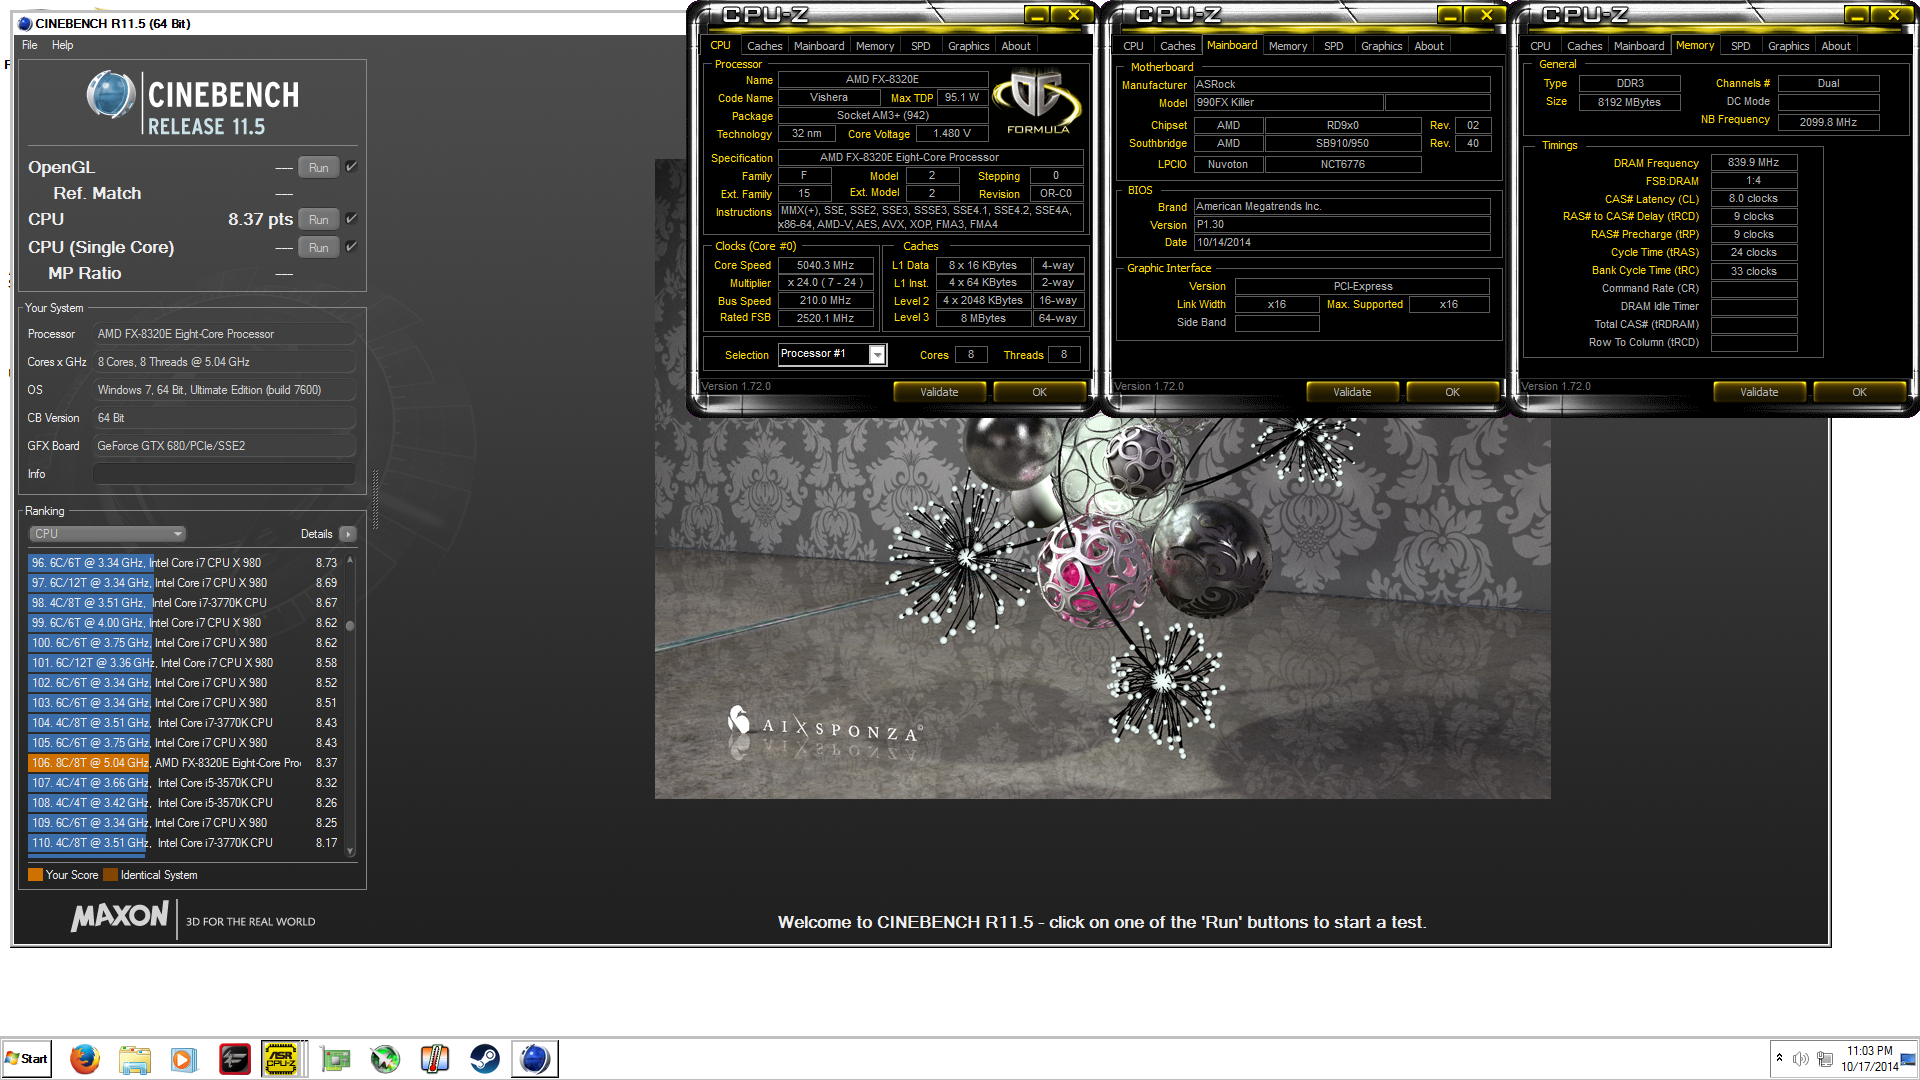Open Firefox from the taskbar
Image resolution: width=1920 pixels, height=1080 pixels.
(x=85, y=1058)
